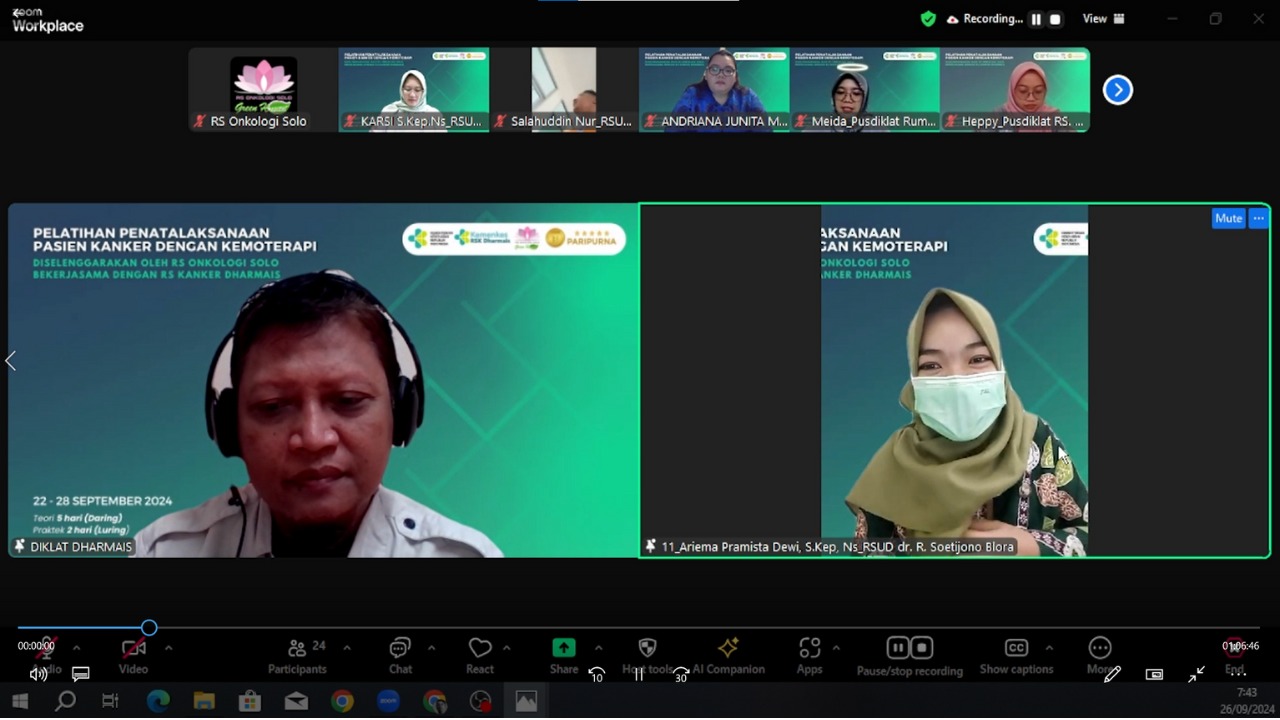The width and height of the screenshot is (1280, 720).
Task: Open the Chat panel
Action: 400,648
